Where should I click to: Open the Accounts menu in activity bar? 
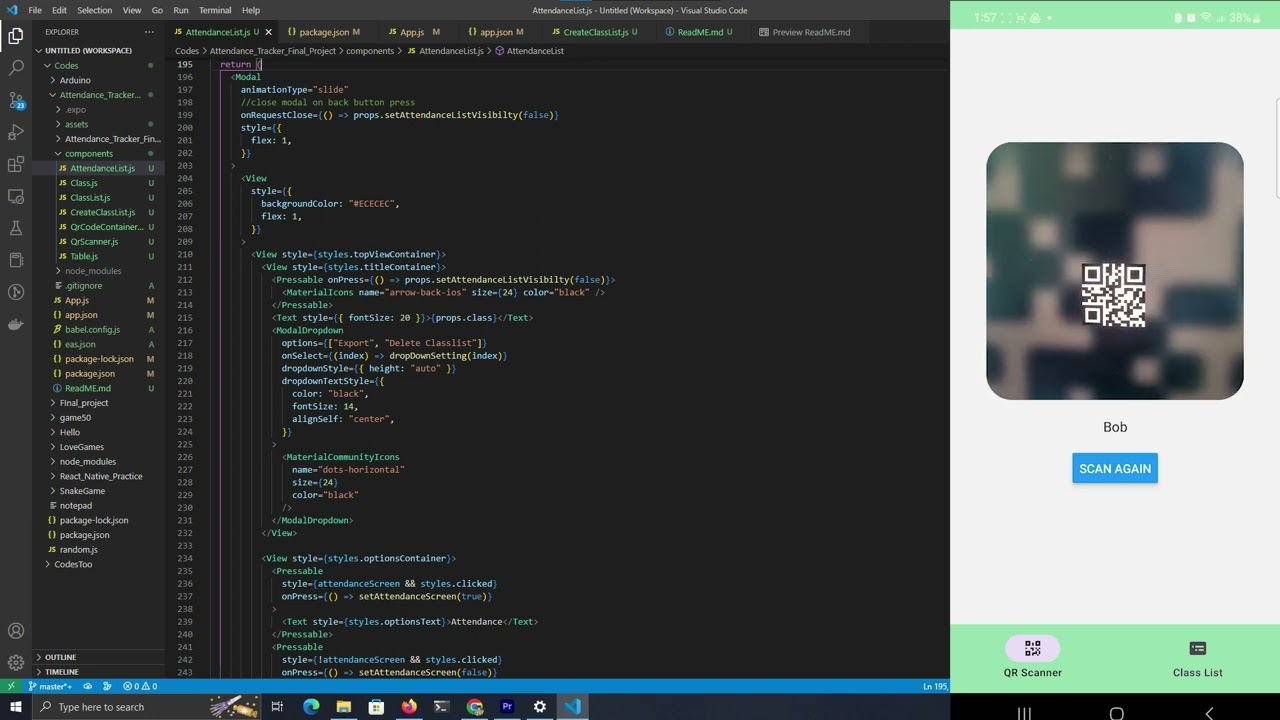point(16,631)
